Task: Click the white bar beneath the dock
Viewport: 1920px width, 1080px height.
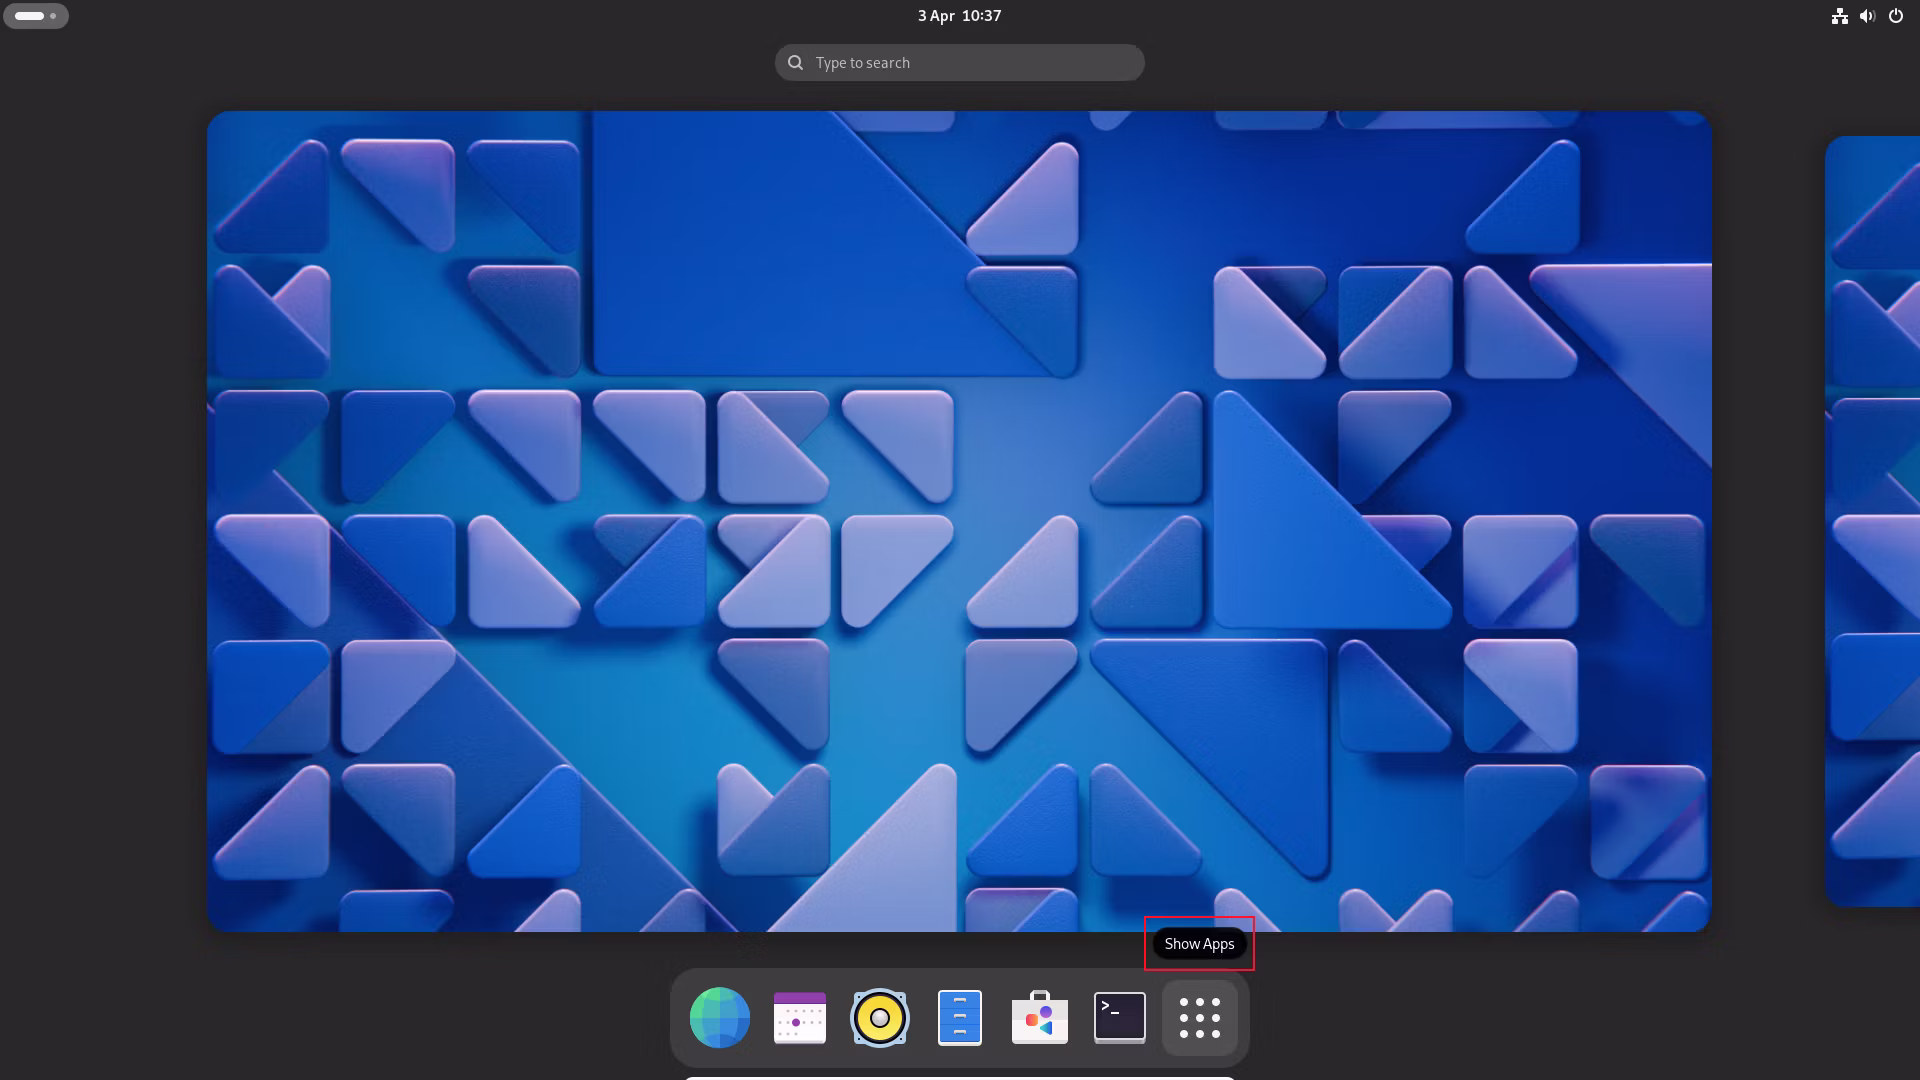Action: (959, 1077)
